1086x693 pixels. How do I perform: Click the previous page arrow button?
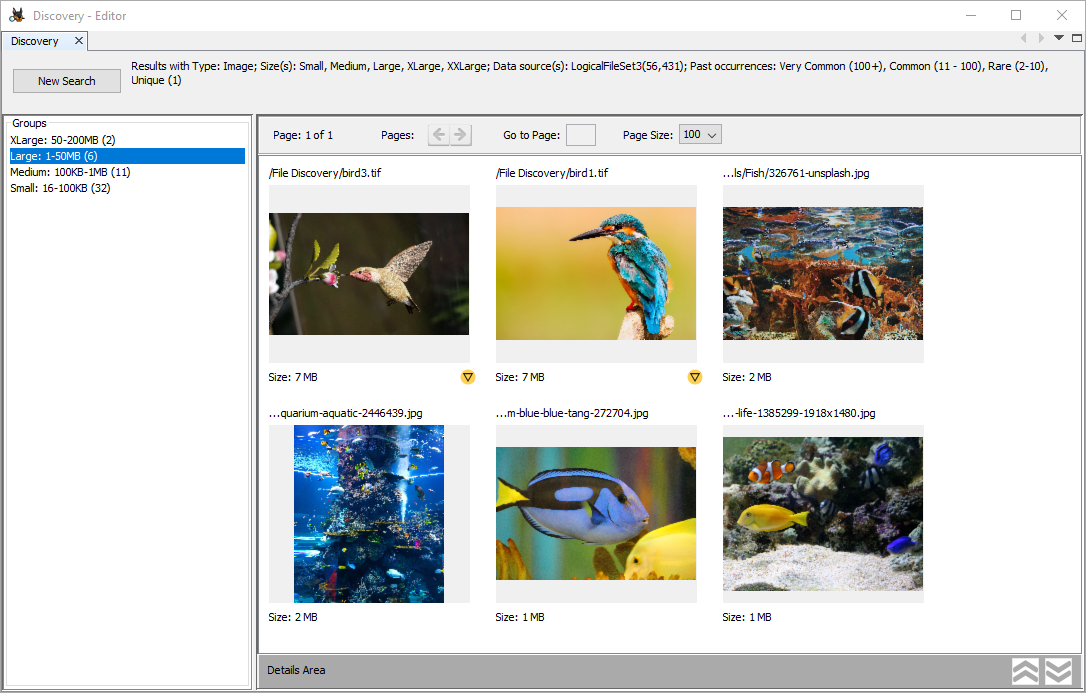439,135
